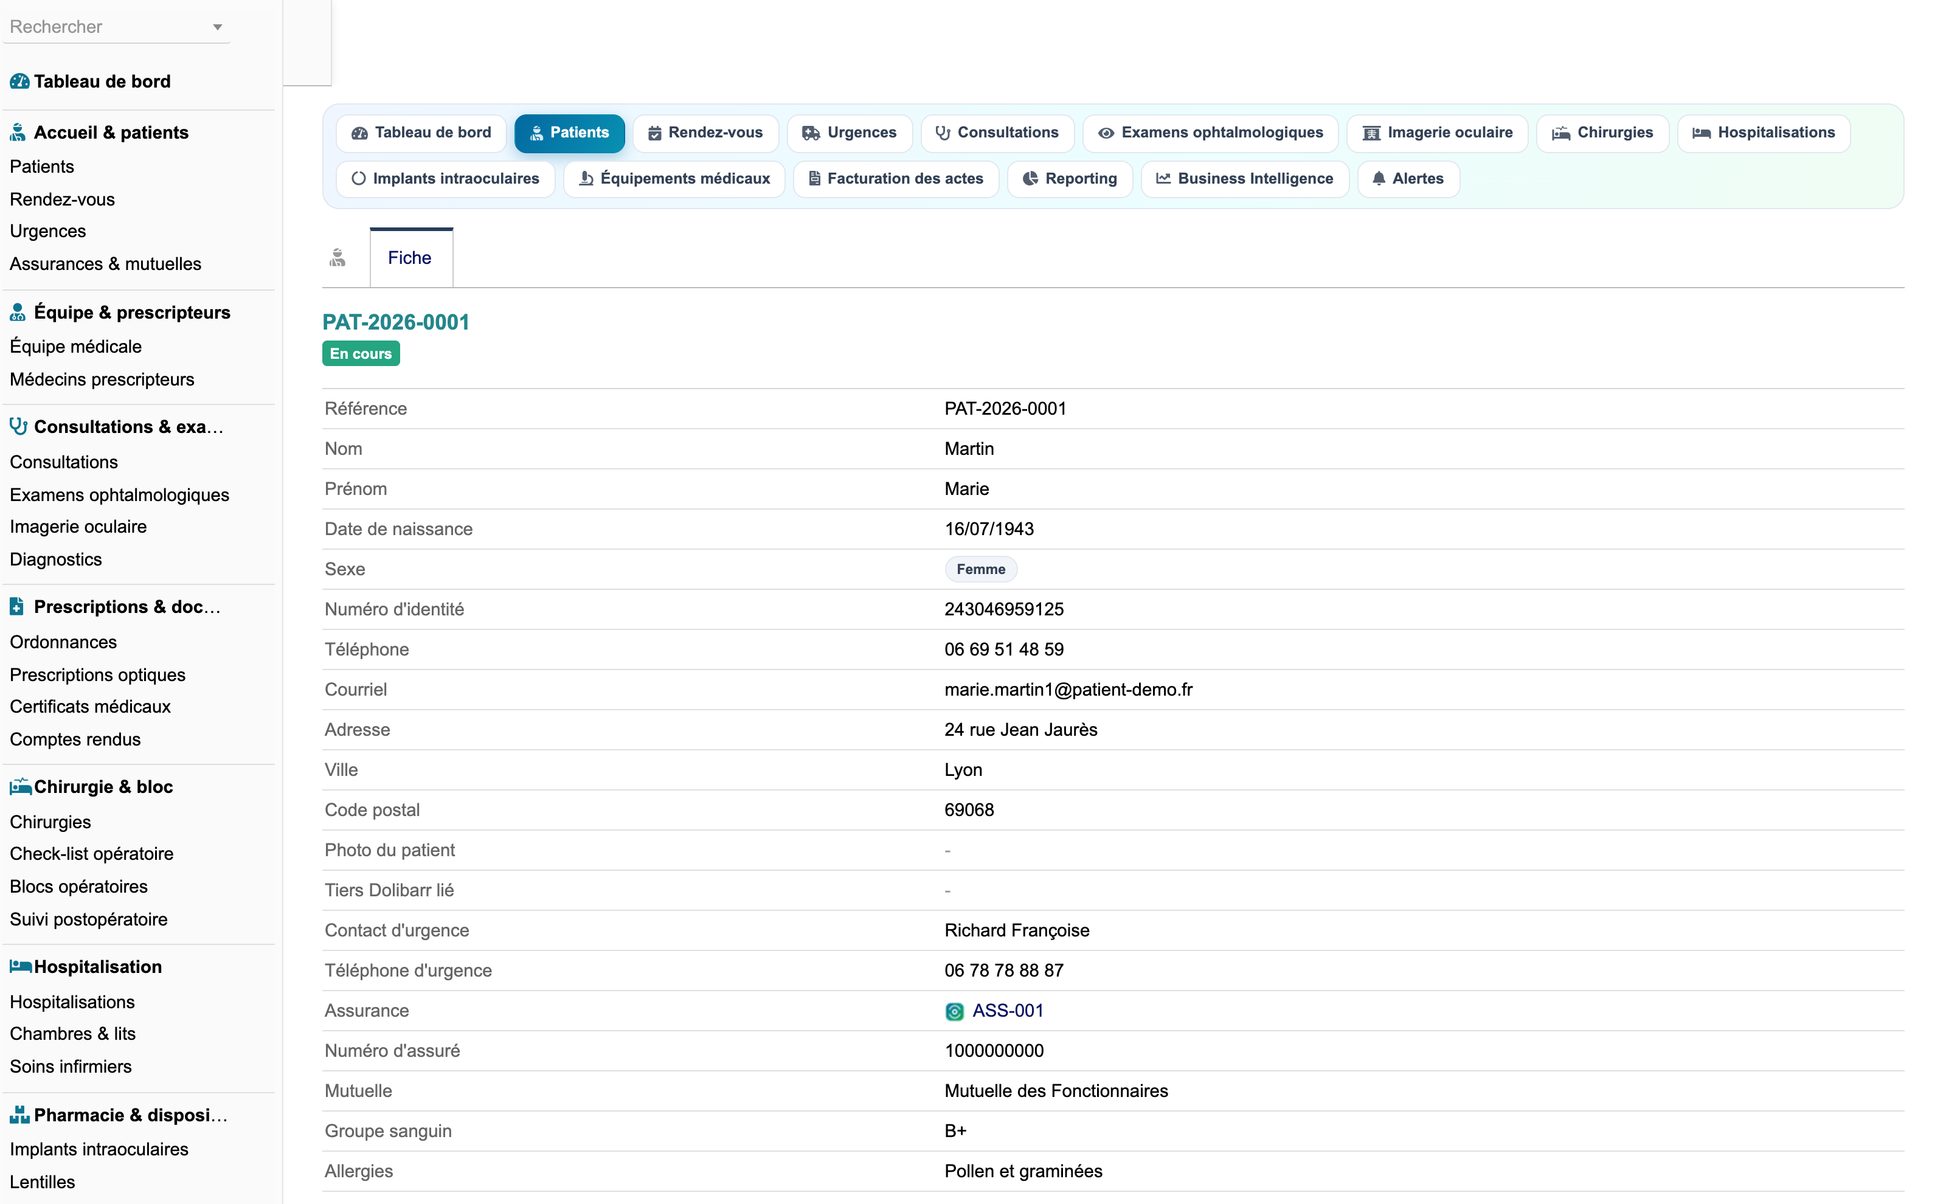Click the phone number 06 69 51 48 59
The height and width of the screenshot is (1204, 1946).
pyautogui.click(x=1004, y=650)
